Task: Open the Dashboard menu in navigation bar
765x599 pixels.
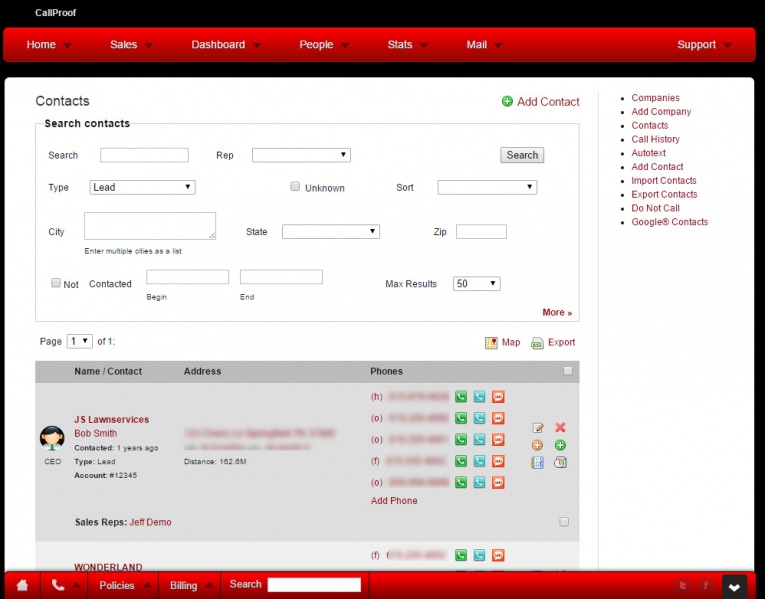Action: [x=225, y=45]
